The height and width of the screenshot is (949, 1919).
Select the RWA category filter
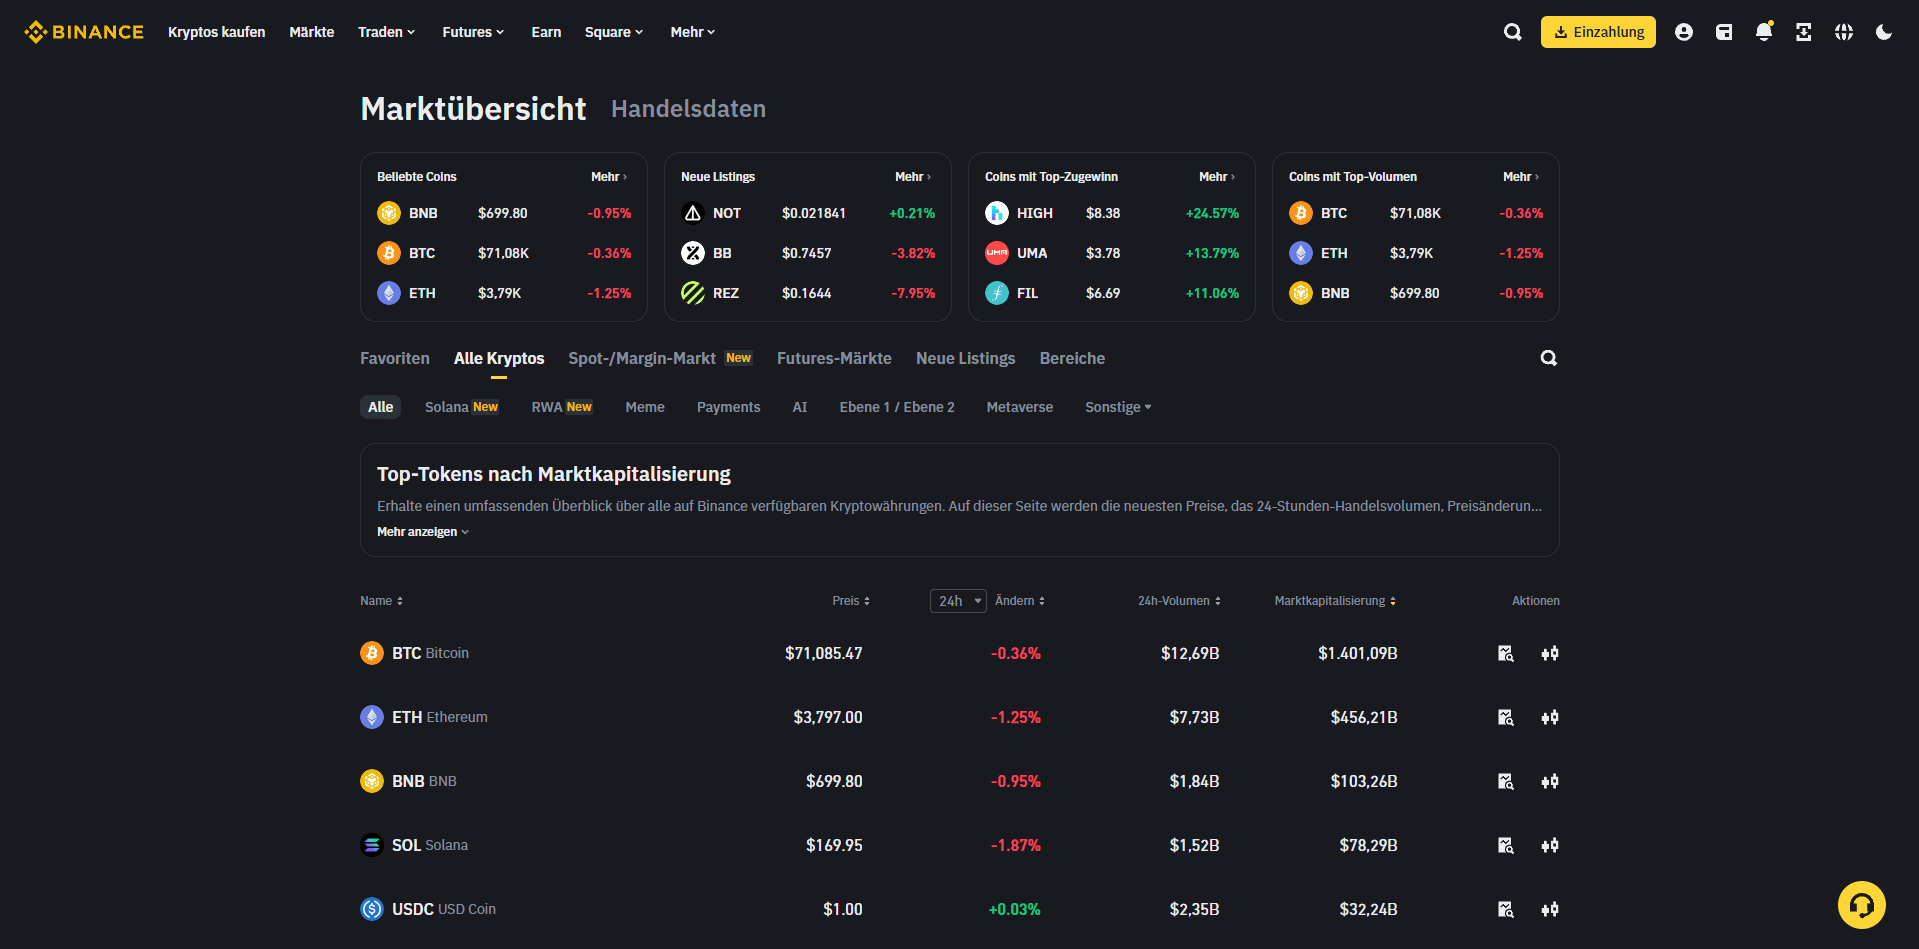(562, 407)
